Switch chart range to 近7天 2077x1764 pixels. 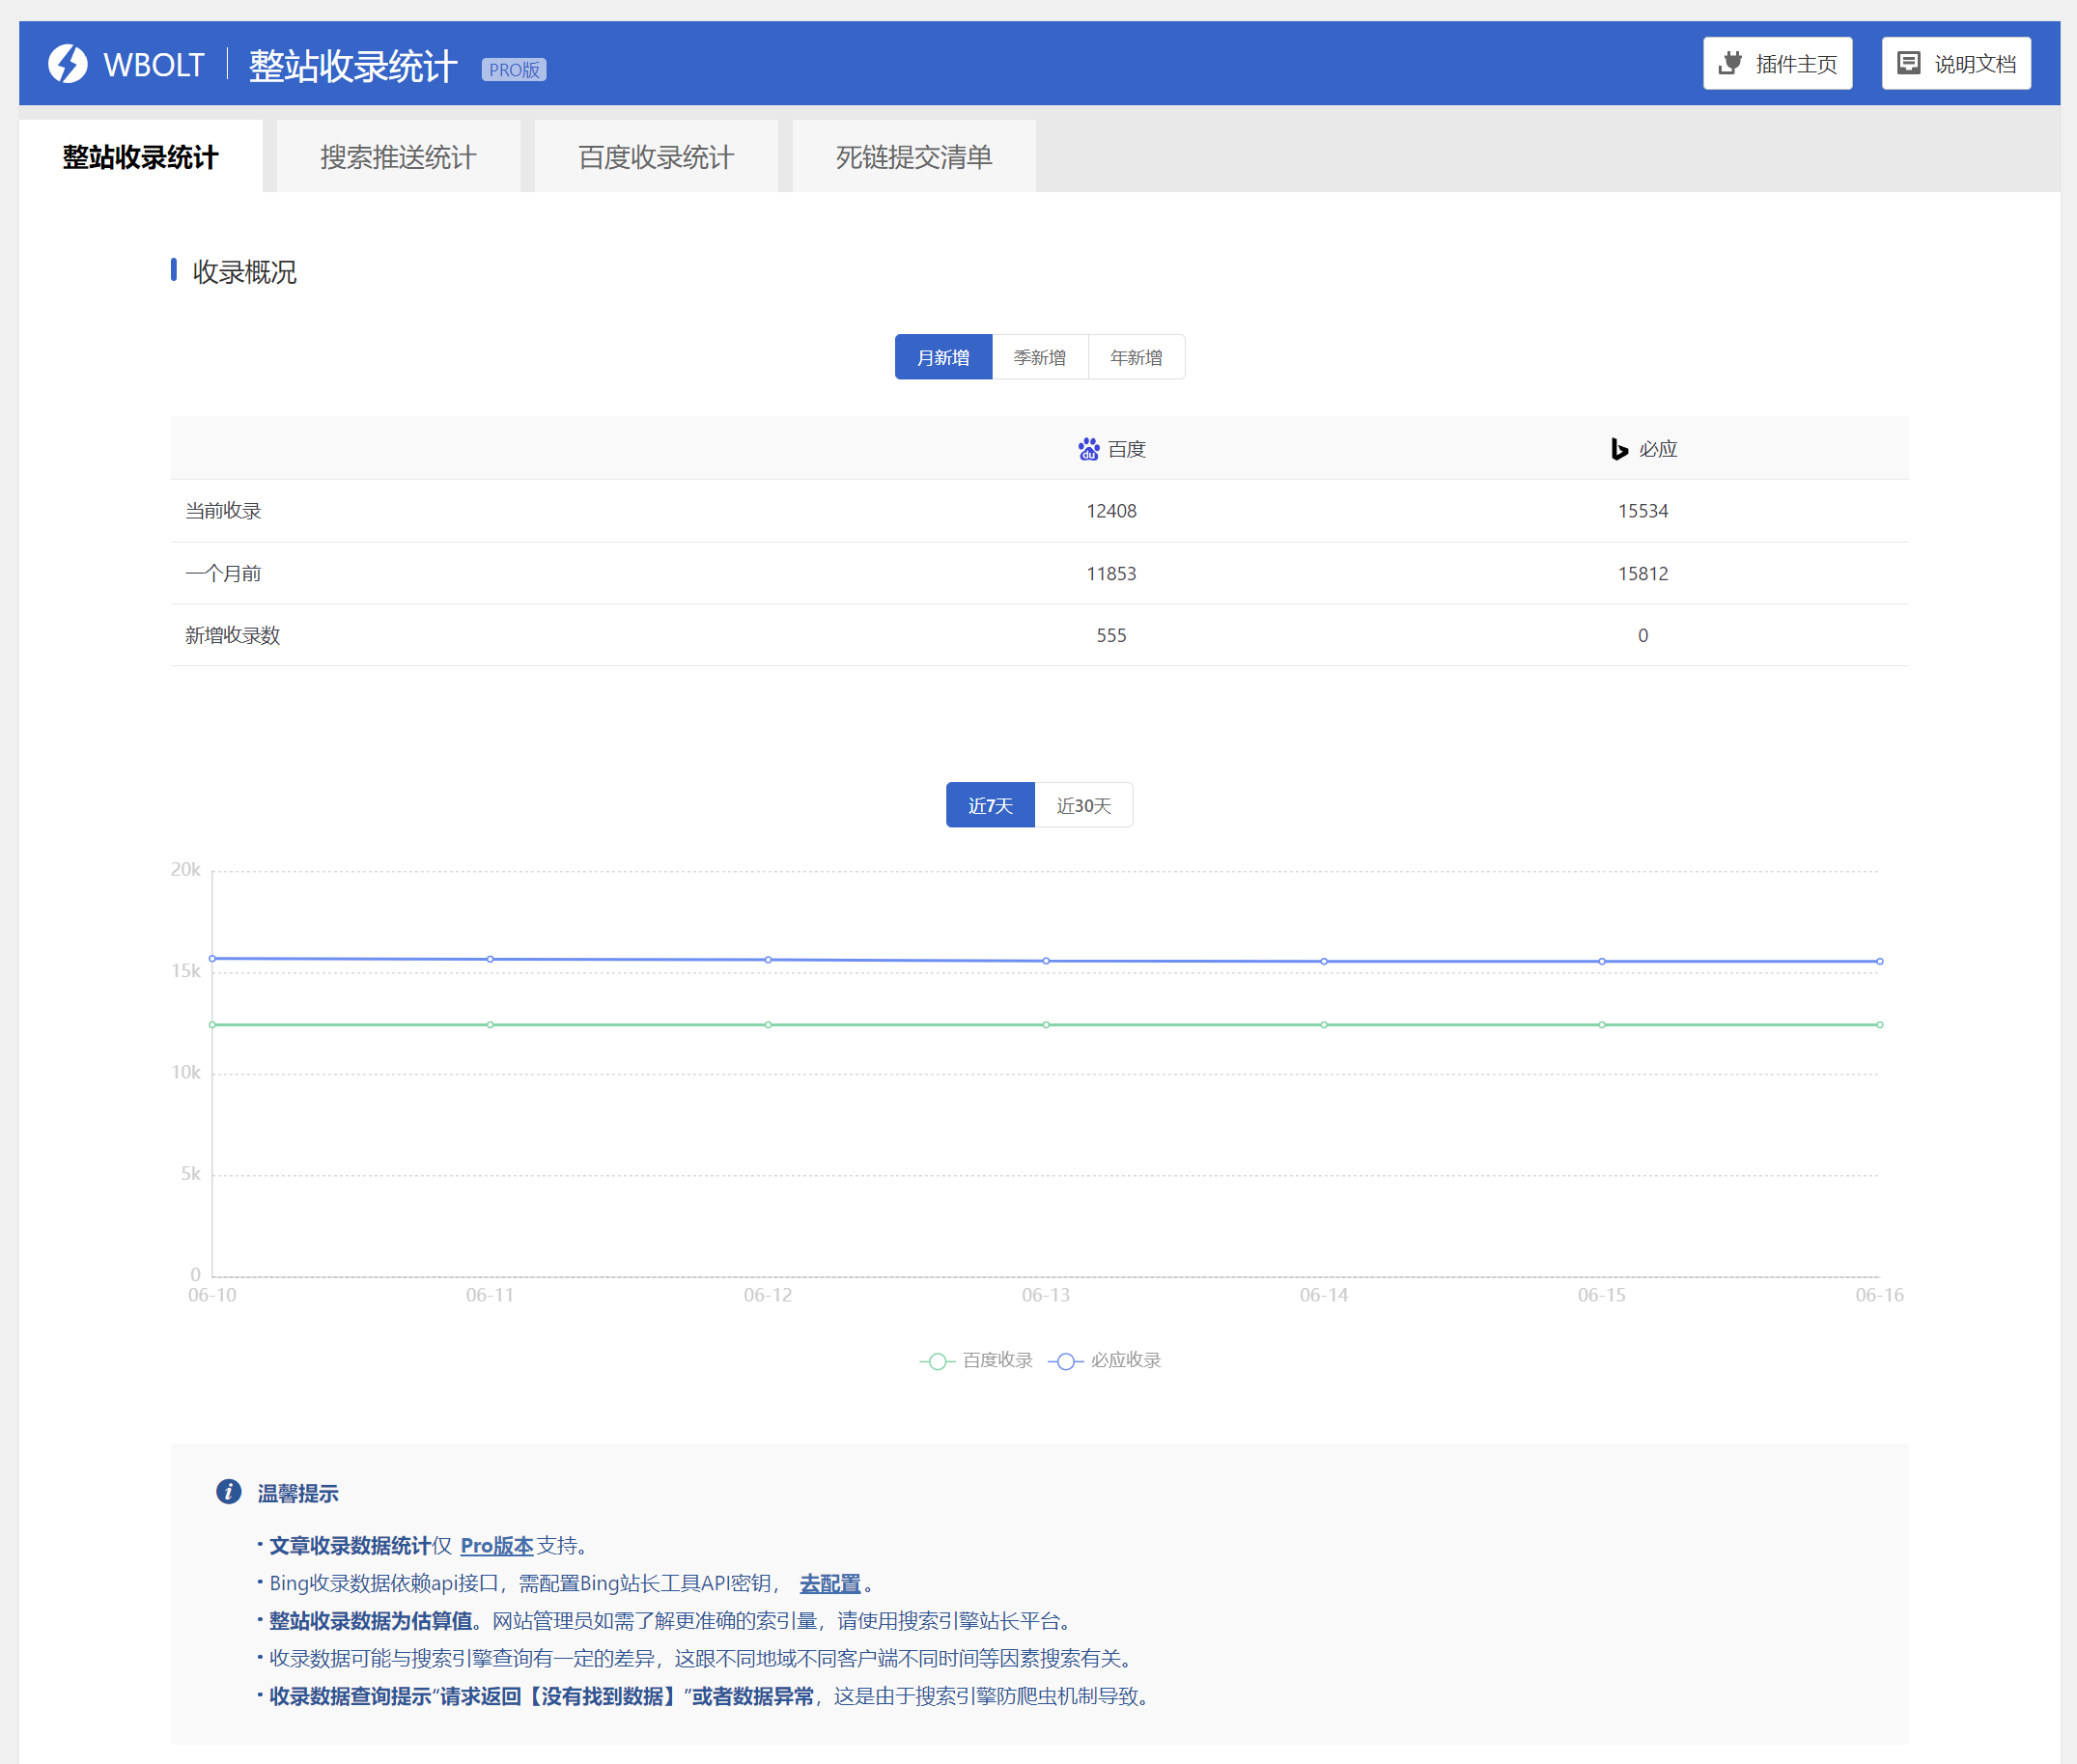pos(989,806)
